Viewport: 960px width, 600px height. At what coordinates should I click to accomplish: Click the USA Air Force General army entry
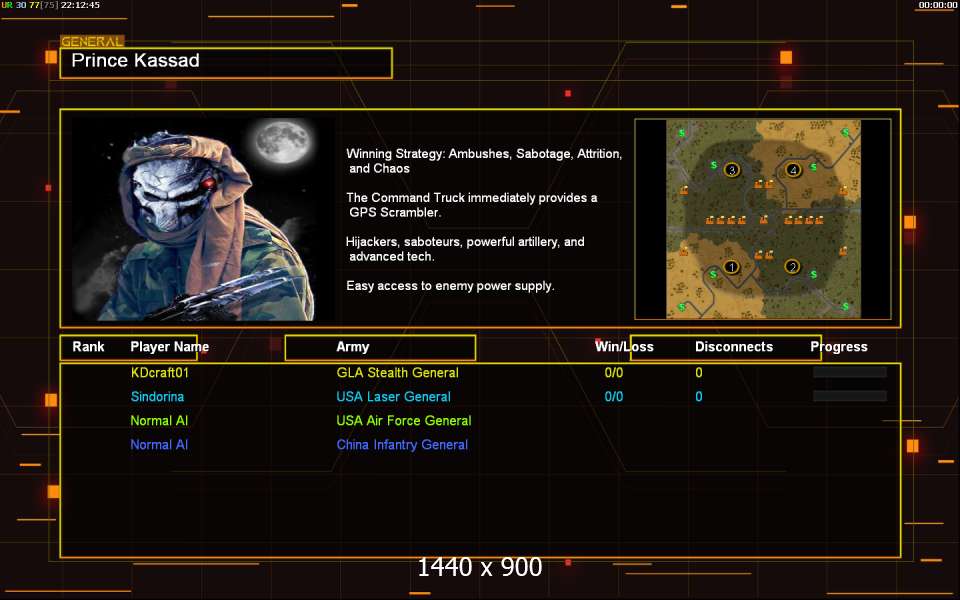pos(404,421)
